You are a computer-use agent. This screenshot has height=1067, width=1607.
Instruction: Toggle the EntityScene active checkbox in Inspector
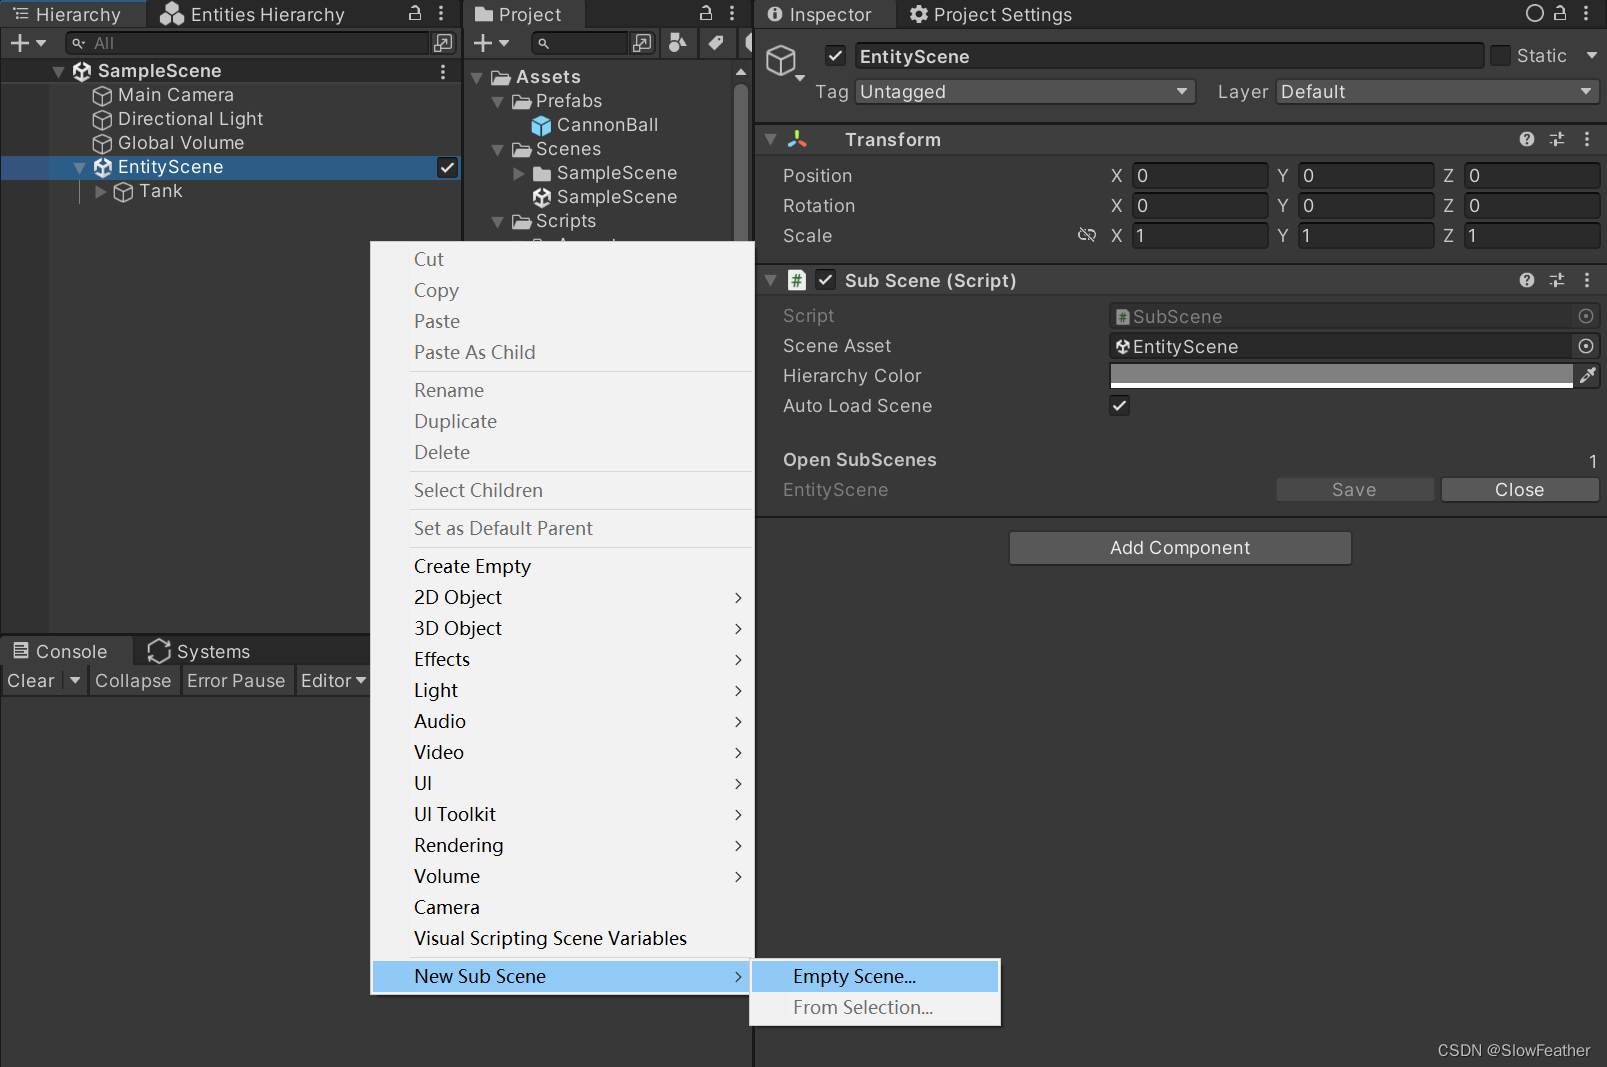[x=836, y=56]
